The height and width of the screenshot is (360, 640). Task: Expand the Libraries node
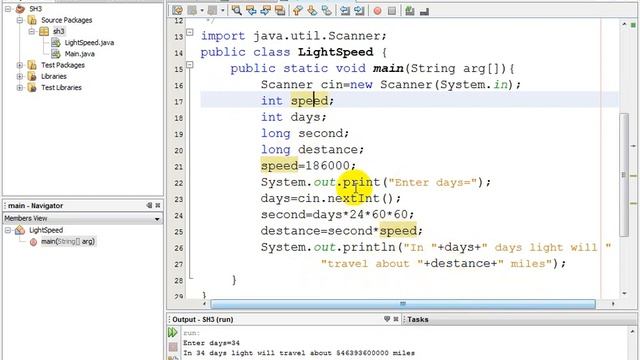(x=20, y=76)
